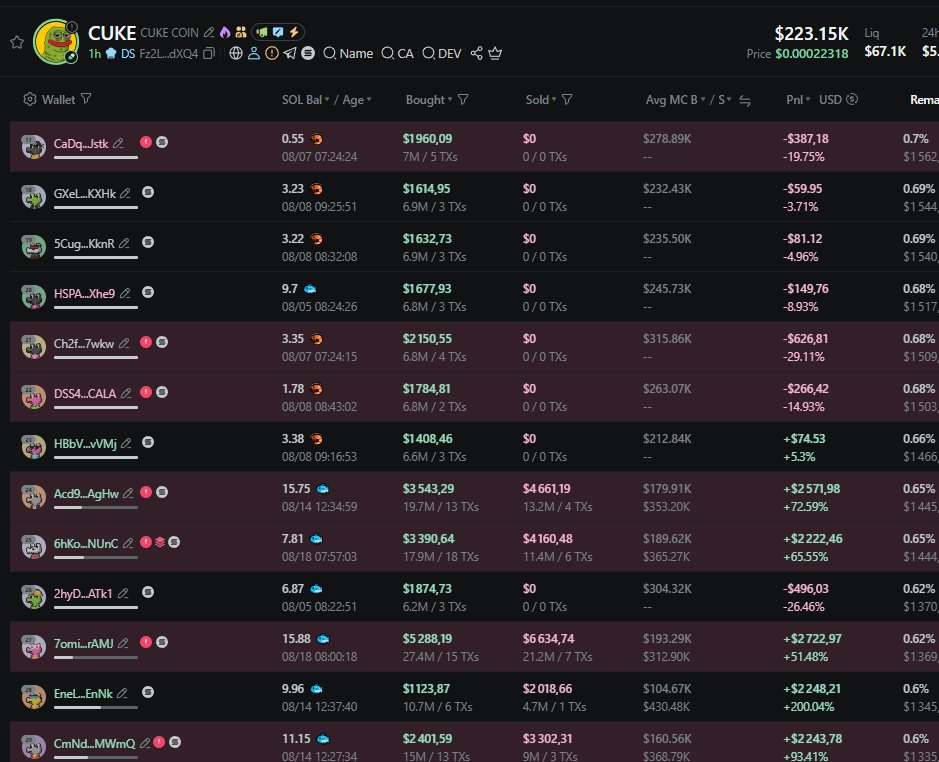Click the shrimp icon beside 3.38 SOL
Screen dimensions: 939x762
pos(316,439)
